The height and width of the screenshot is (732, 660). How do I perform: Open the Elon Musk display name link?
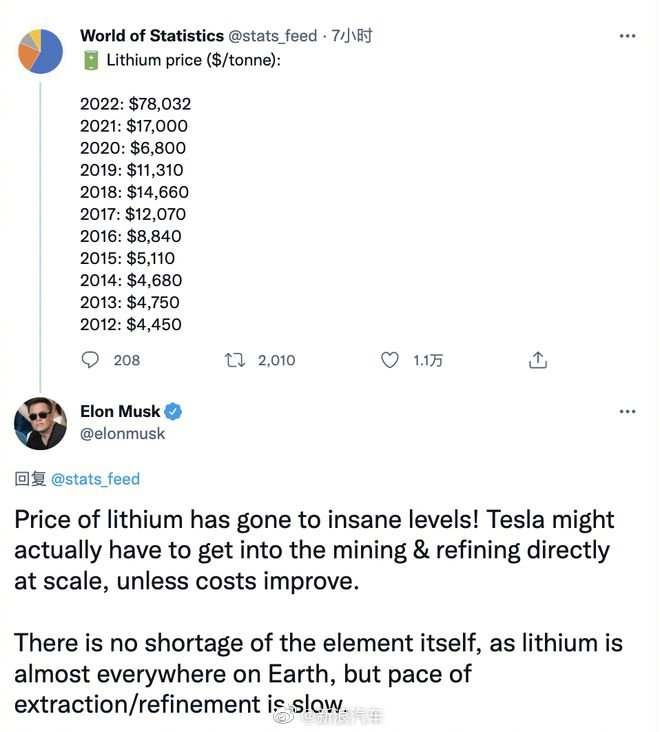point(120,412)
